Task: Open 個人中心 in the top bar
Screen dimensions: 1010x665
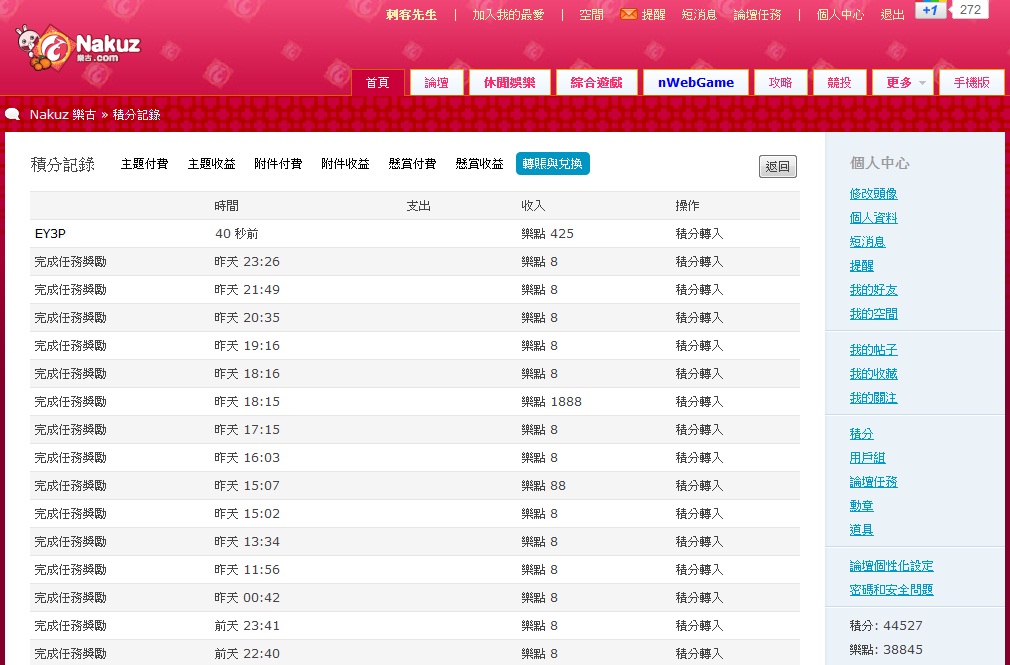Action: click(840, 14)
